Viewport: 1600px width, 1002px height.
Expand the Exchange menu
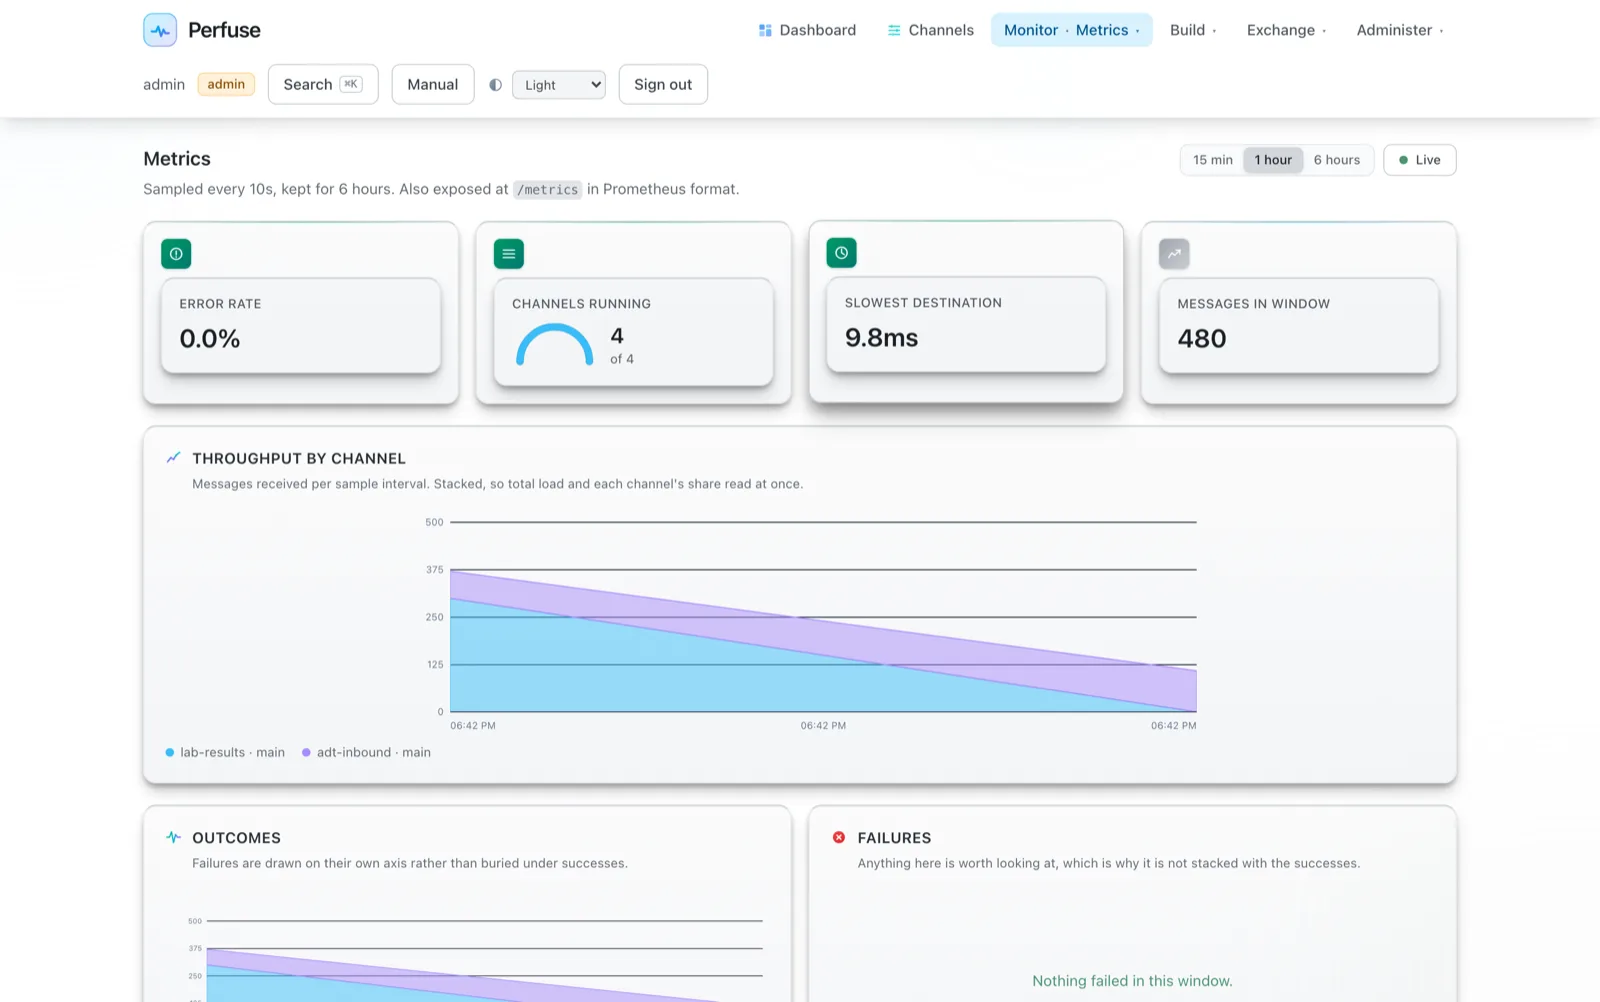1286,30
